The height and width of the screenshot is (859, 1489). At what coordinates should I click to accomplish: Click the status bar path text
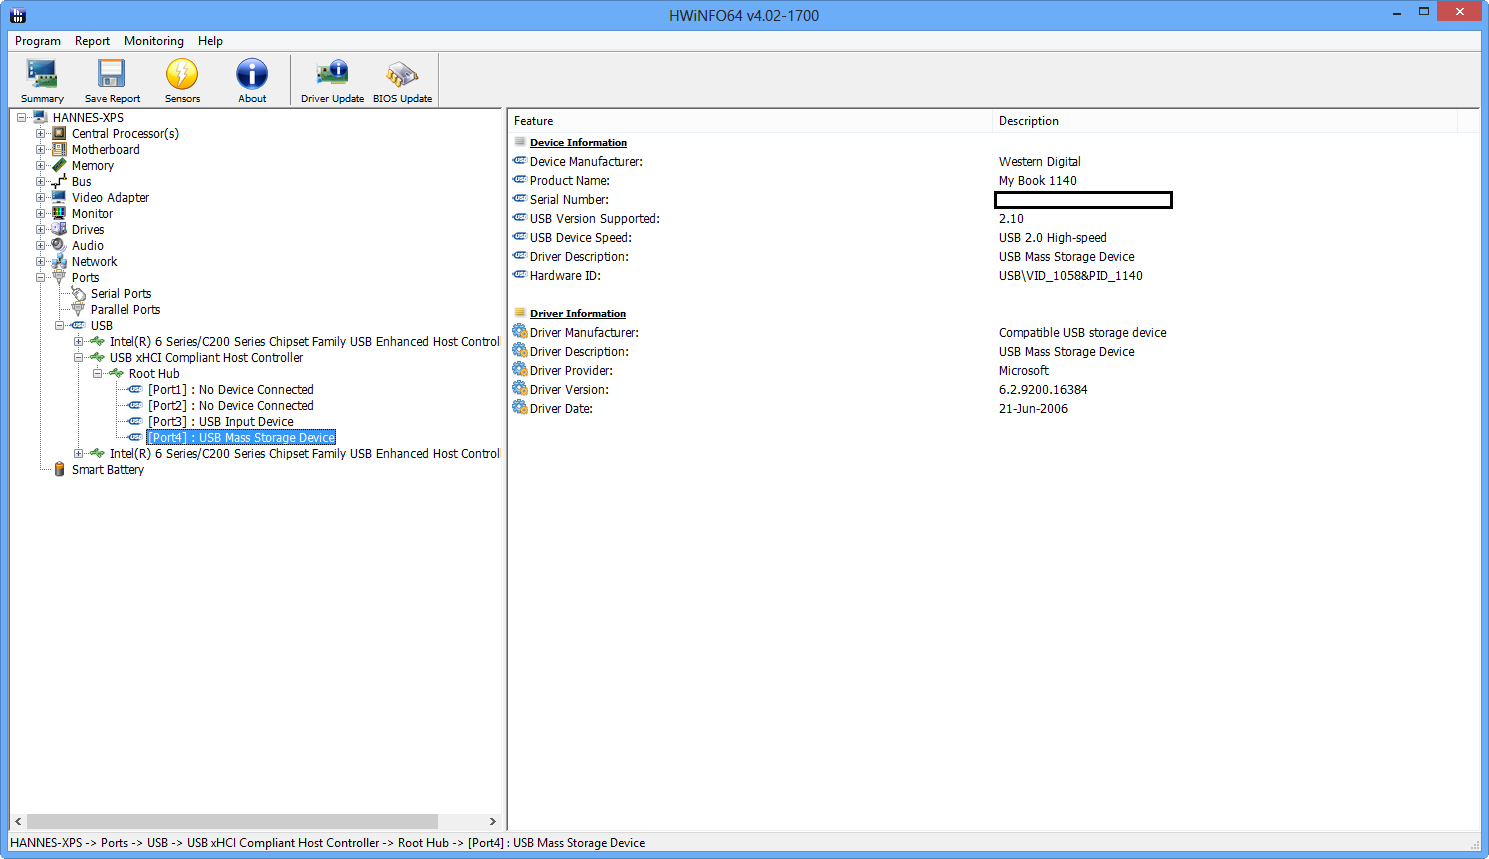pos(327,843)
